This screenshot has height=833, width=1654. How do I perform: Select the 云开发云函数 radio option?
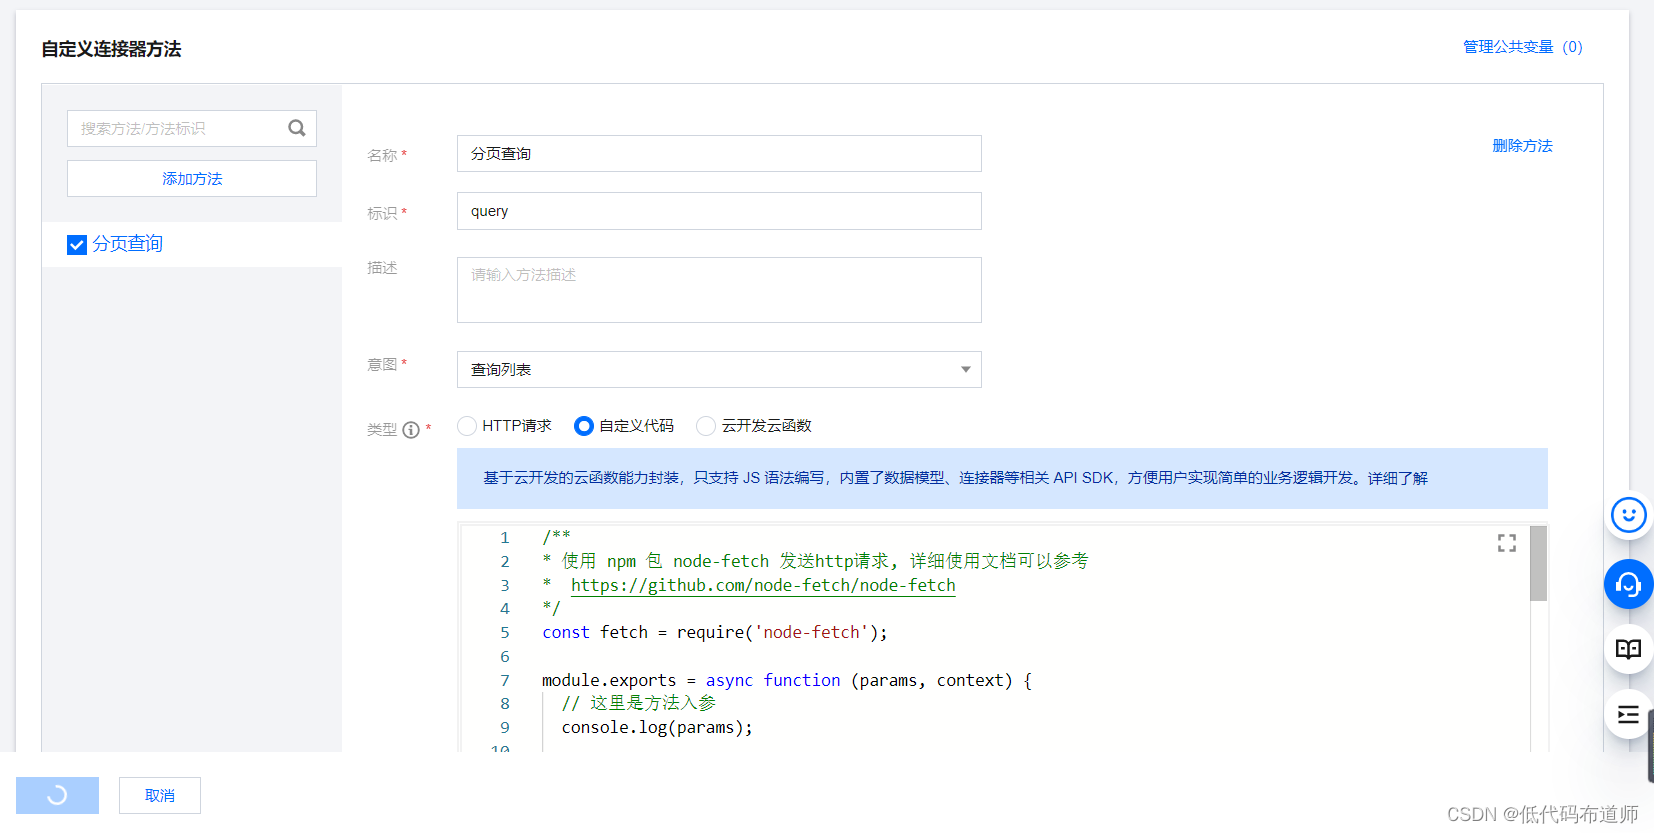pos(706,426)
